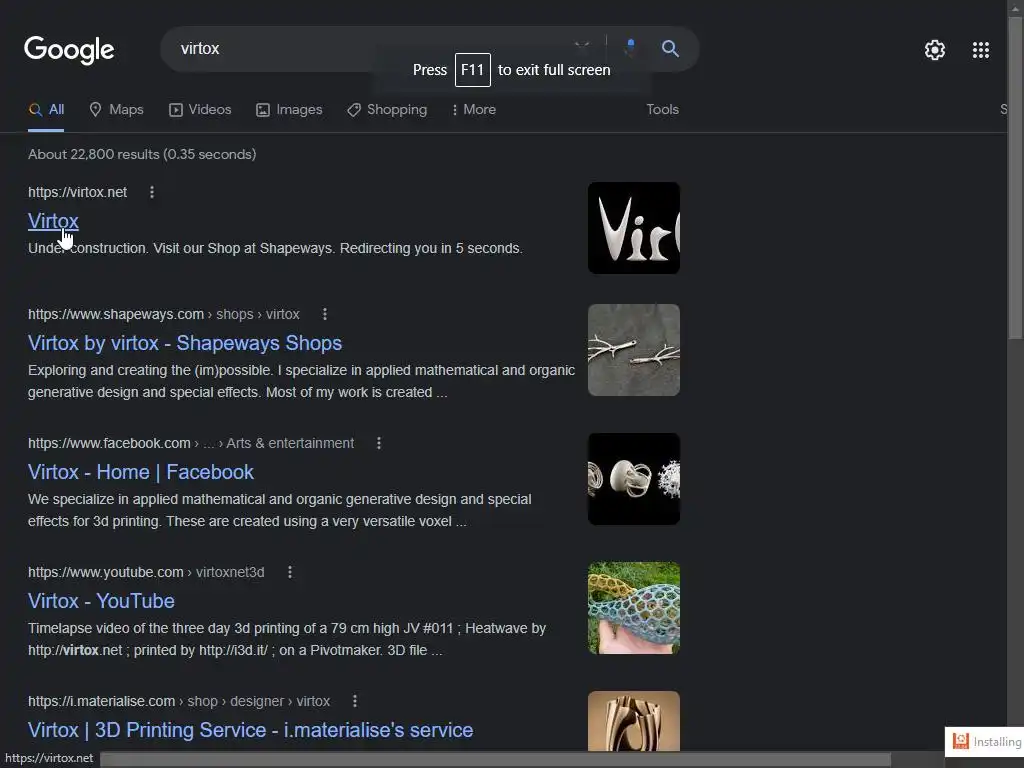Click the i.materialise.com shop designer breadcrumb
The height and width of the screenshot is (768, 1024).
coord(178,701)
